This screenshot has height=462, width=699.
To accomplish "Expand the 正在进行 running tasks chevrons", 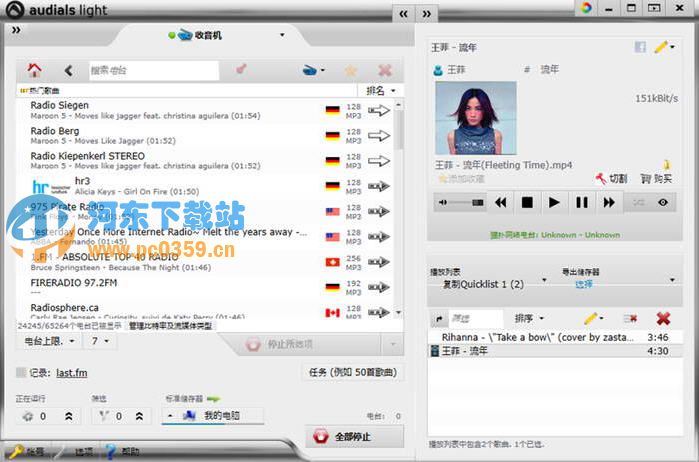I will click(x=69, y=416).
